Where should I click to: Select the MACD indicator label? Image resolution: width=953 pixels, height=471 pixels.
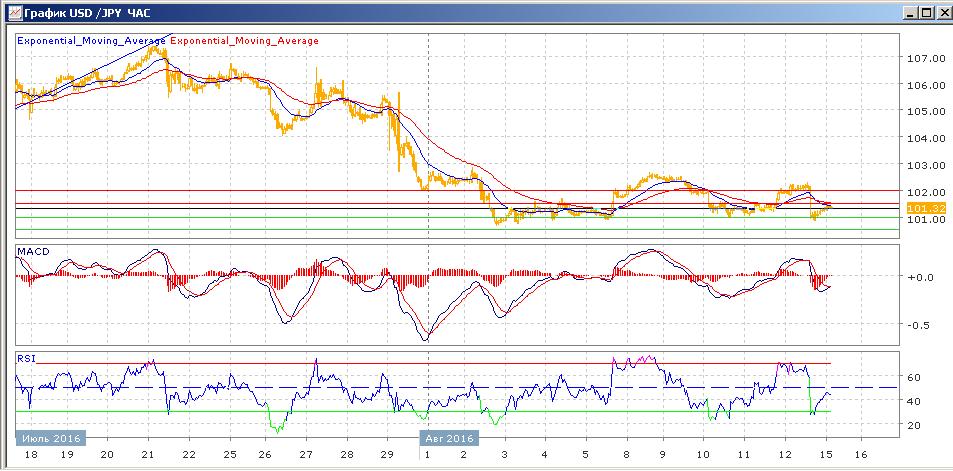[33, 250]
